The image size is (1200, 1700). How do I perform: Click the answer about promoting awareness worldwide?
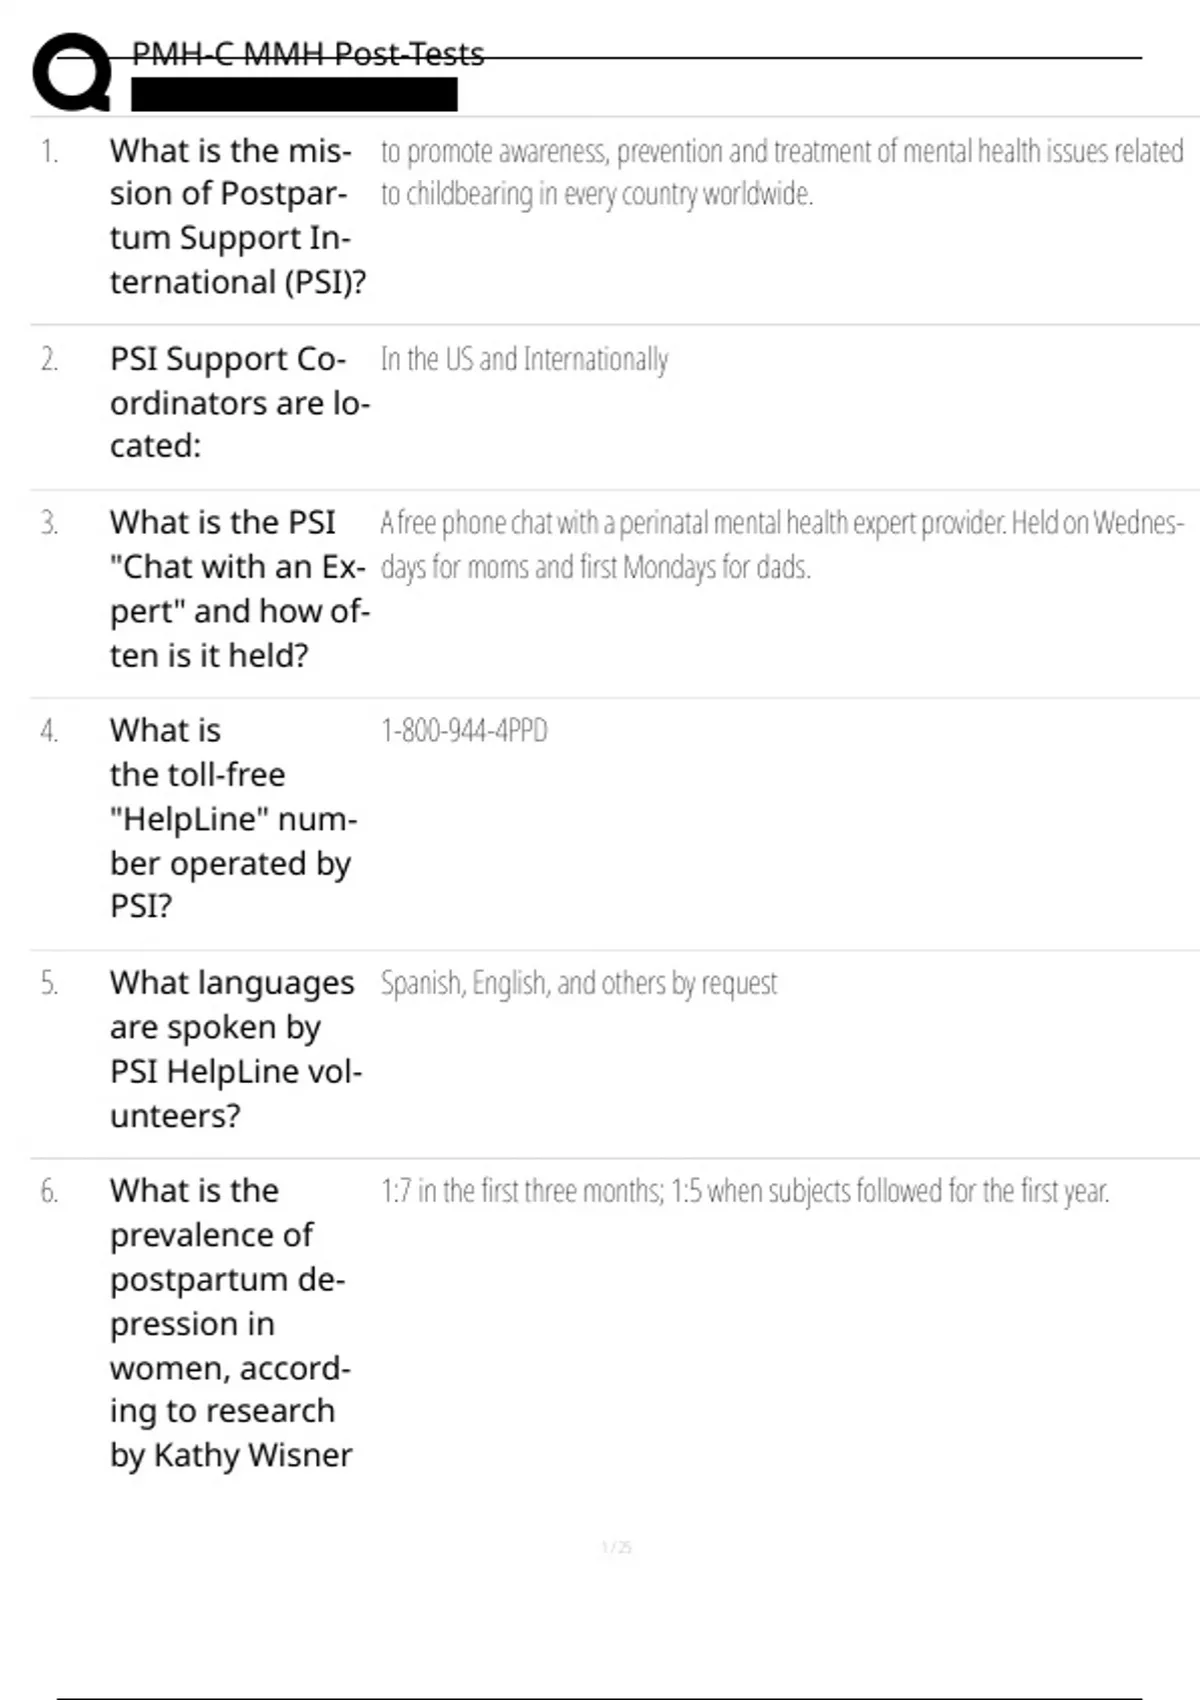click(781, 172)
